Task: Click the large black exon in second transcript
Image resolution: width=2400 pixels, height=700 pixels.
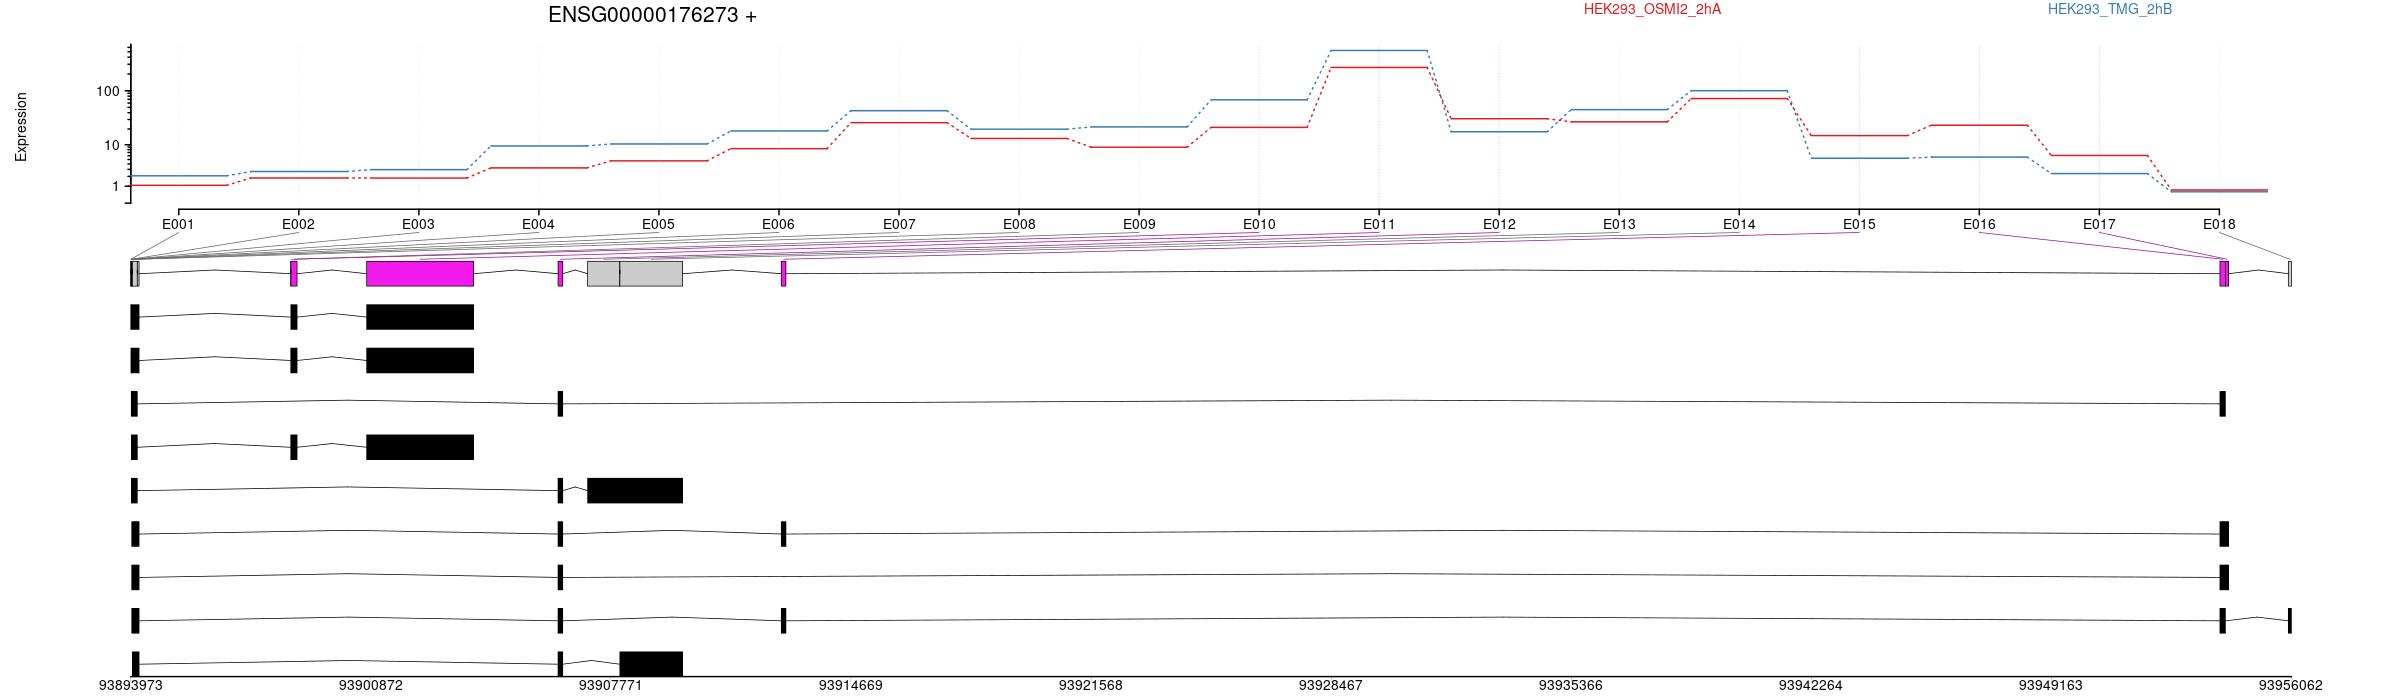Action: [x=420, y=360]
